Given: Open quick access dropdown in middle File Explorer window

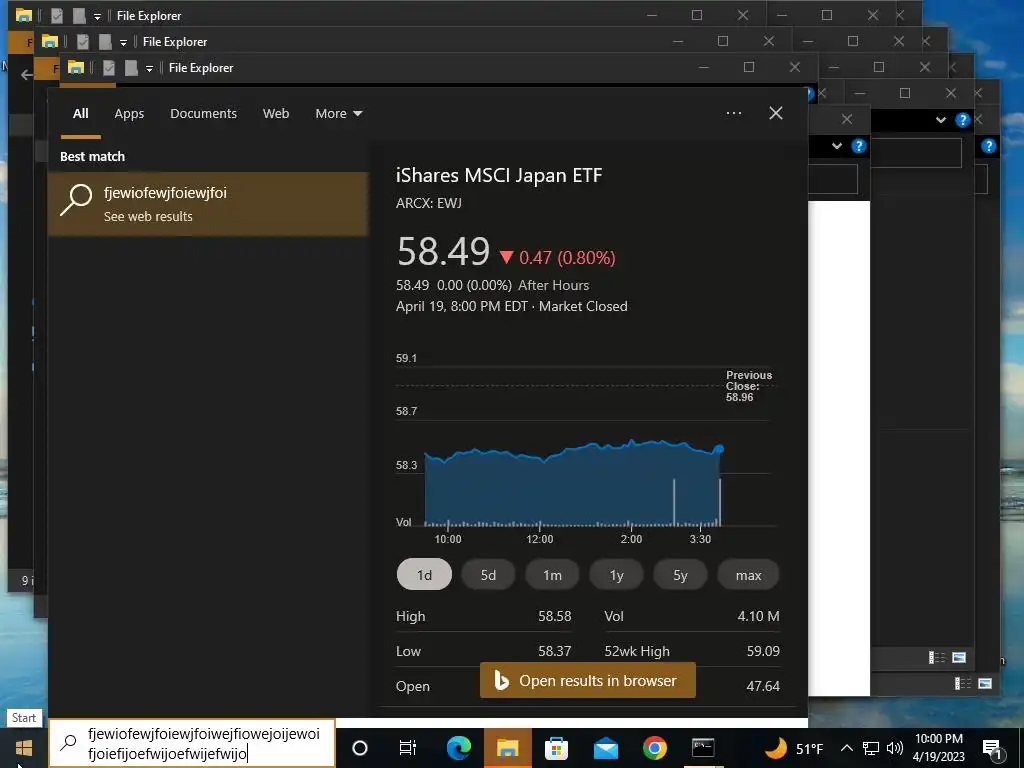Looking at the screenshot, I should tap(123, 42).
